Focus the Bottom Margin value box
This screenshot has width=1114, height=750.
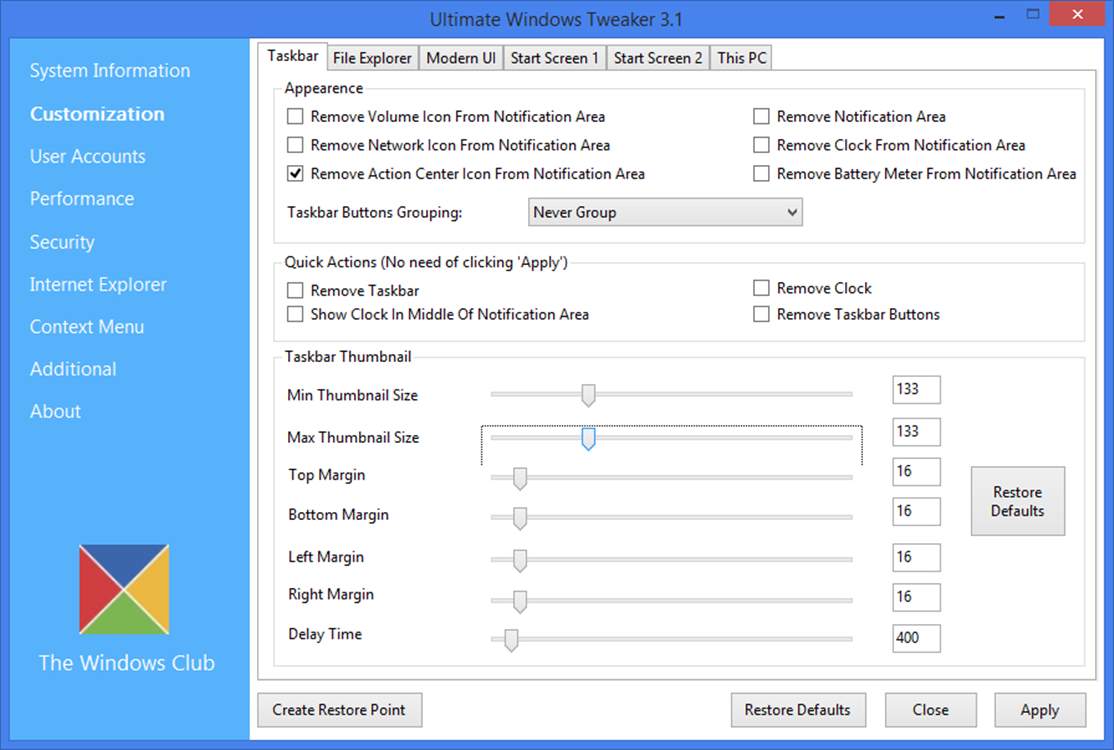tap(916, 511)
